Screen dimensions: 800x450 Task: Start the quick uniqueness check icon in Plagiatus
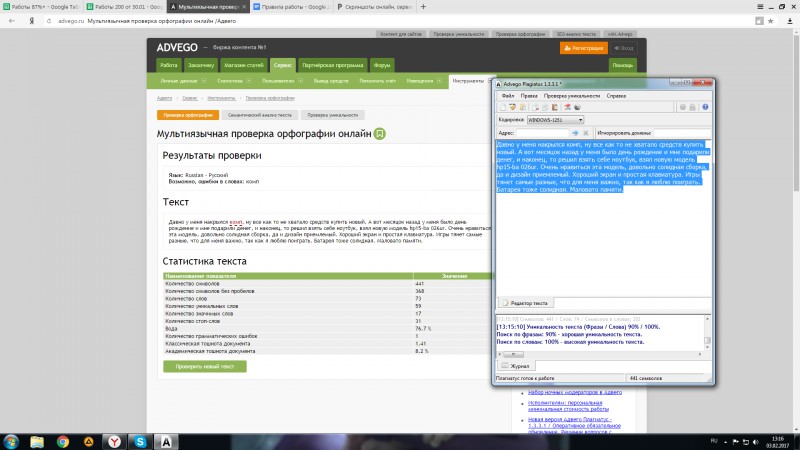(x=567, y=107)
